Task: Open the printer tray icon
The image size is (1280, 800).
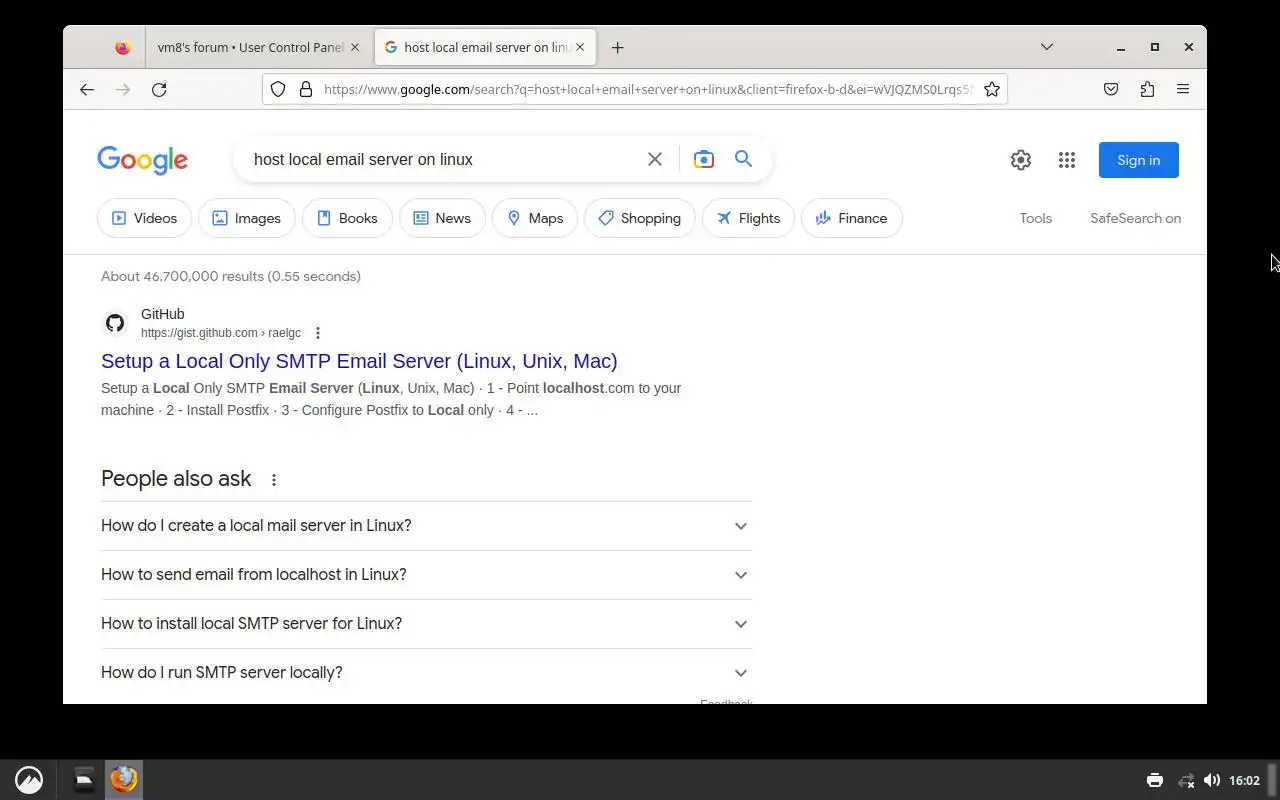Action: tap(1155, 780)
